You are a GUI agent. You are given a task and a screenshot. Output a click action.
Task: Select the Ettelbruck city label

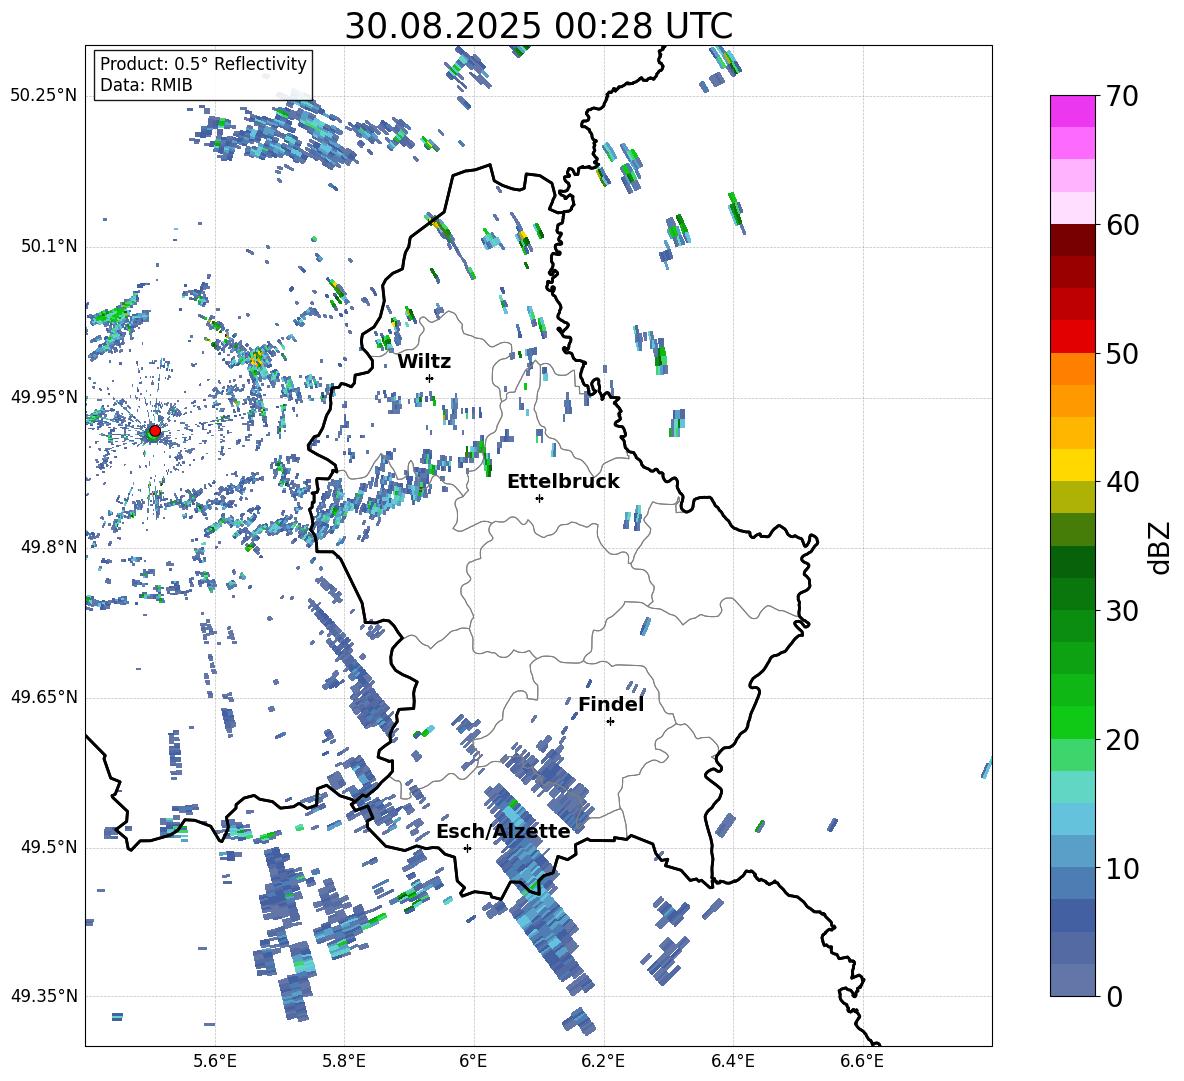(x=563, y=482)
